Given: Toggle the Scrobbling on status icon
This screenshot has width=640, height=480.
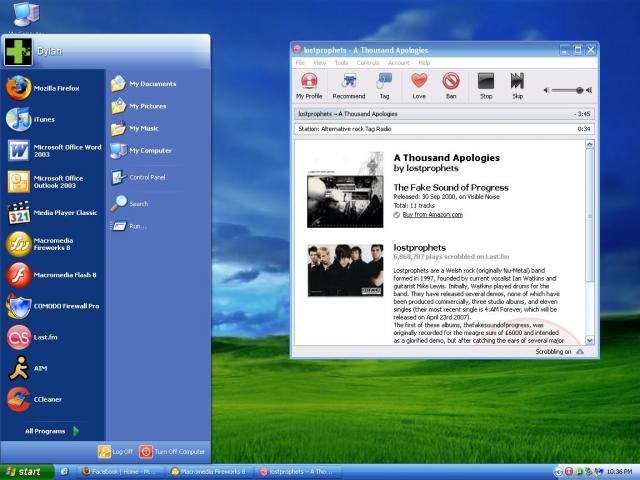Looking at the screenshot, I should tap(580, 351).
